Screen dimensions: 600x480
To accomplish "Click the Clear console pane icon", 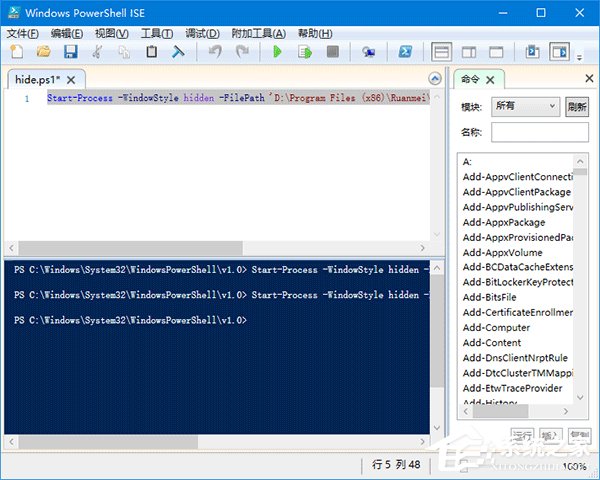I will point(178,51).
